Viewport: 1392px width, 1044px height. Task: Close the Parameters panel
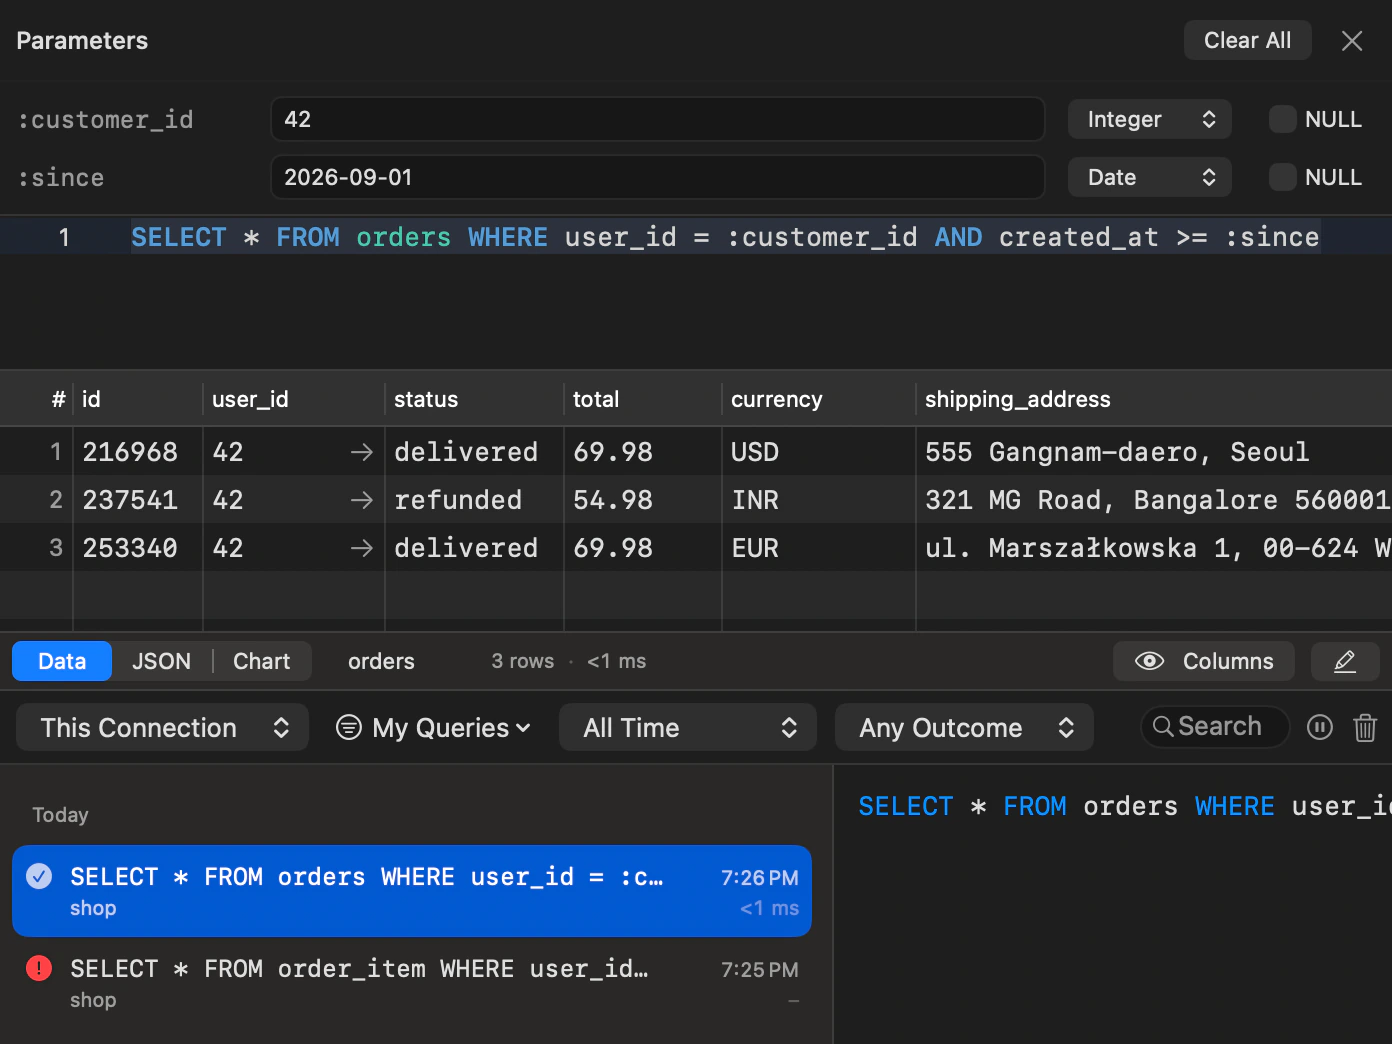pyautogui.click(x=1352, y=41)
